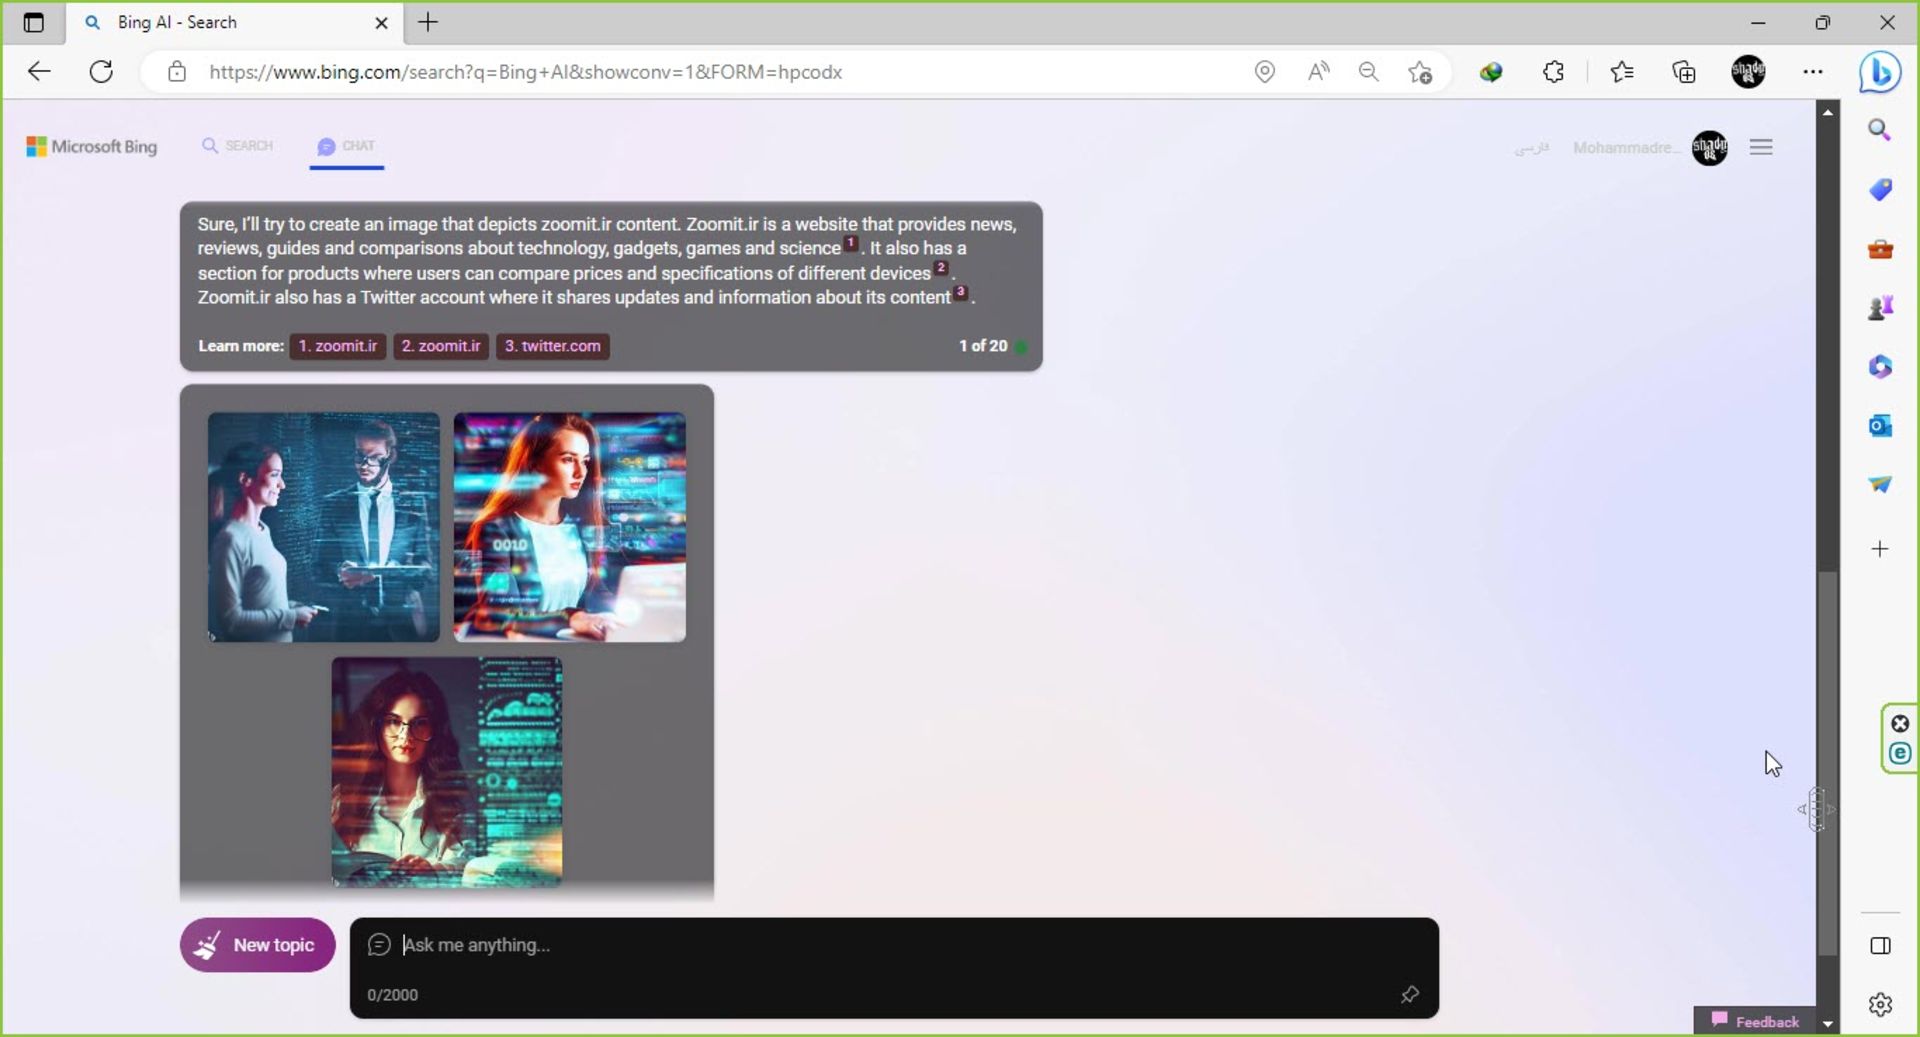This screenshot has height=1037, width=1920.
Task: Click the zoom out magnifier icon
Action: click(x=1368, y=72)
